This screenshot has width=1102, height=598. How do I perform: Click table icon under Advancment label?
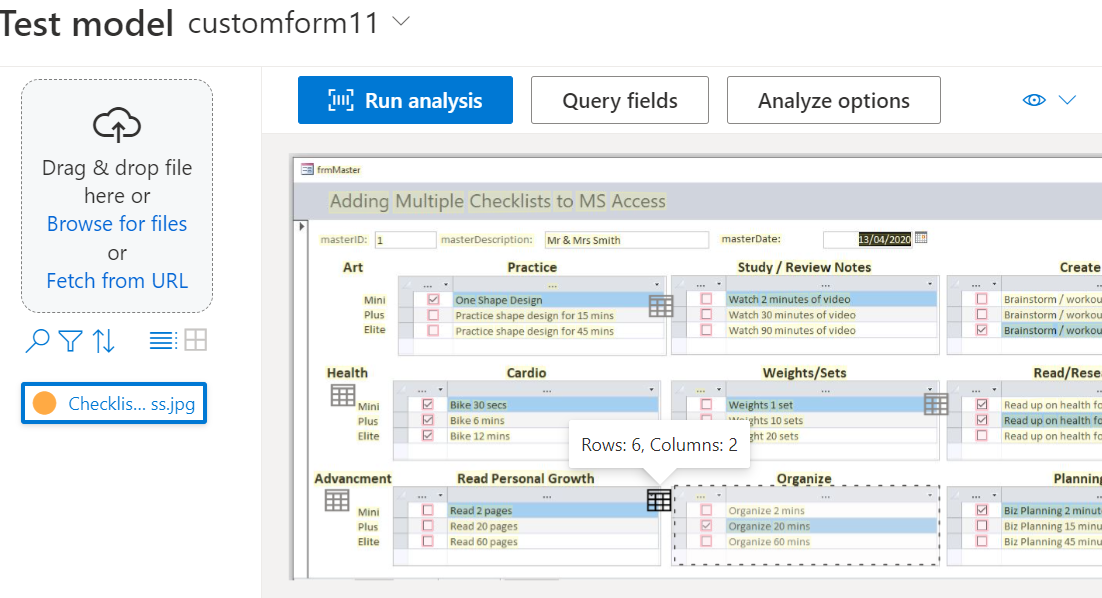pos(337,500)
